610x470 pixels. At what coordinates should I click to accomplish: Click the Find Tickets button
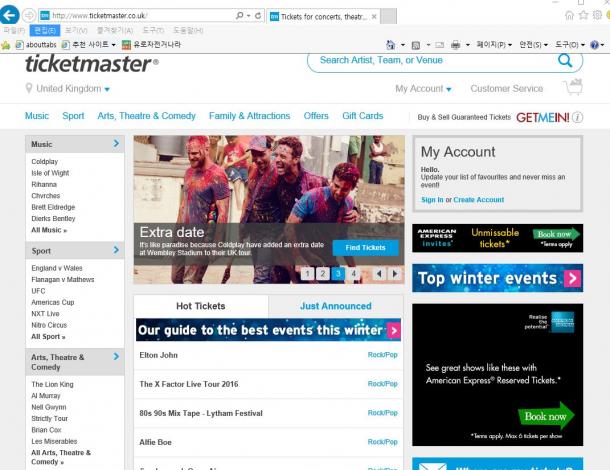click(x=365, y=248)
